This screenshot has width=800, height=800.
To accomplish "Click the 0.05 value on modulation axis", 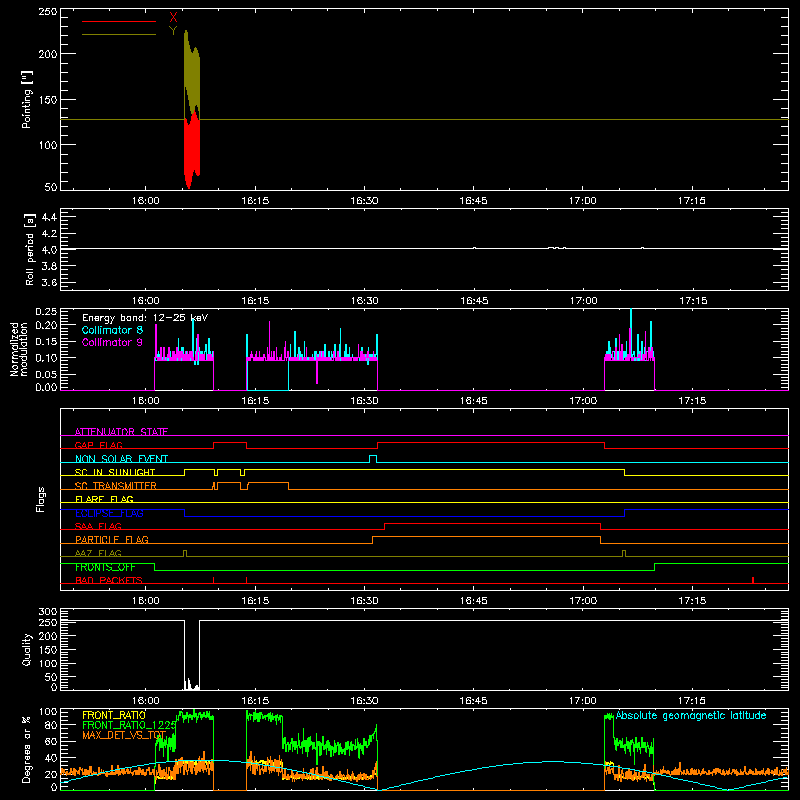I will pyautogui.click(x=46, y=374).
